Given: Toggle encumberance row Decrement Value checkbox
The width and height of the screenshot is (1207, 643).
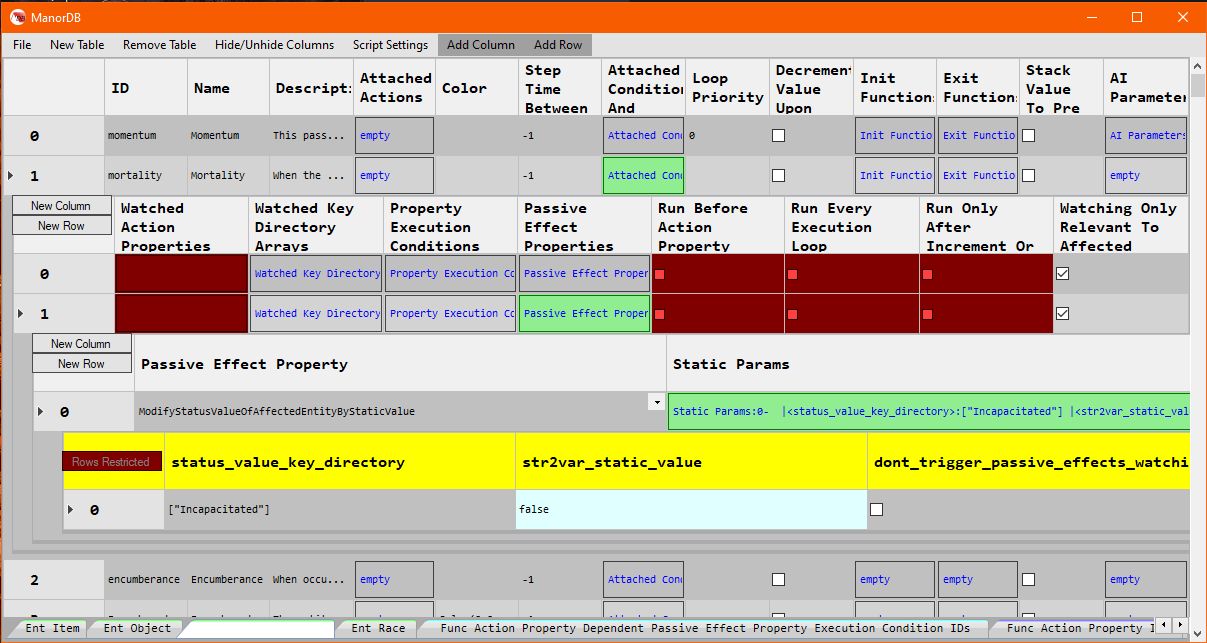Looking at the screenshot, I should click(778, 579).
